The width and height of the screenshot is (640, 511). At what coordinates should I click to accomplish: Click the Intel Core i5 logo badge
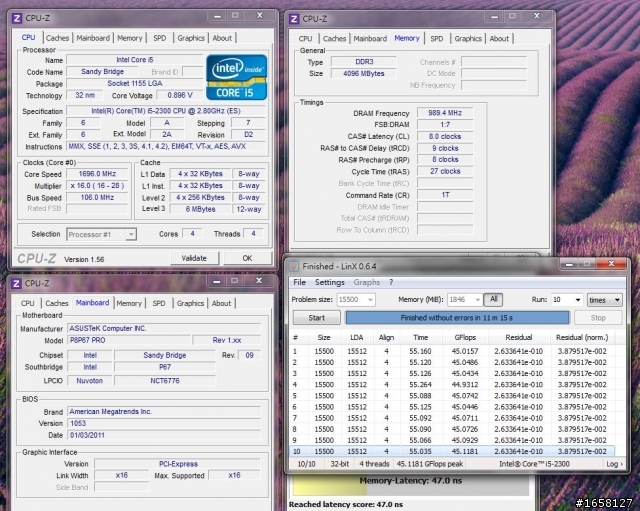pyautogui.click(x=237, y=77)
